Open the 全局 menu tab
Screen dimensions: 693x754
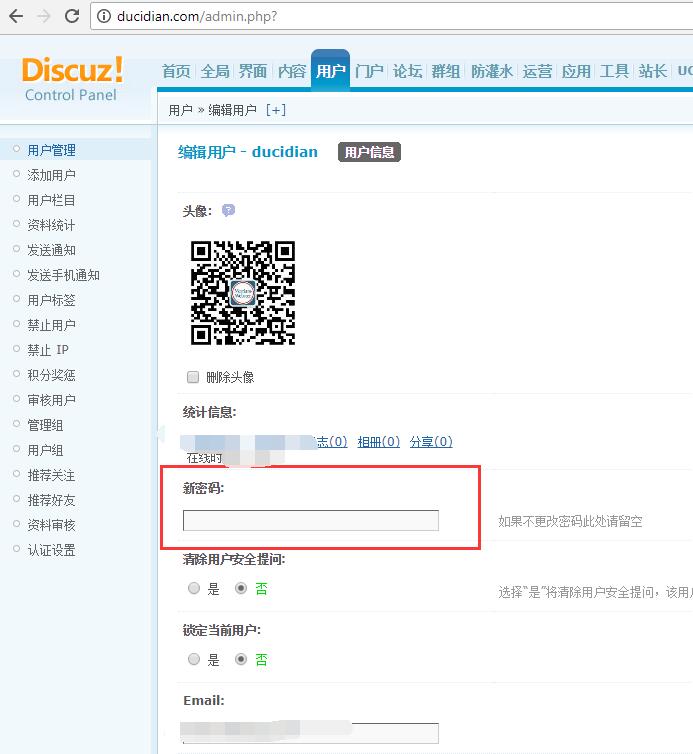(x=215, y=71)
